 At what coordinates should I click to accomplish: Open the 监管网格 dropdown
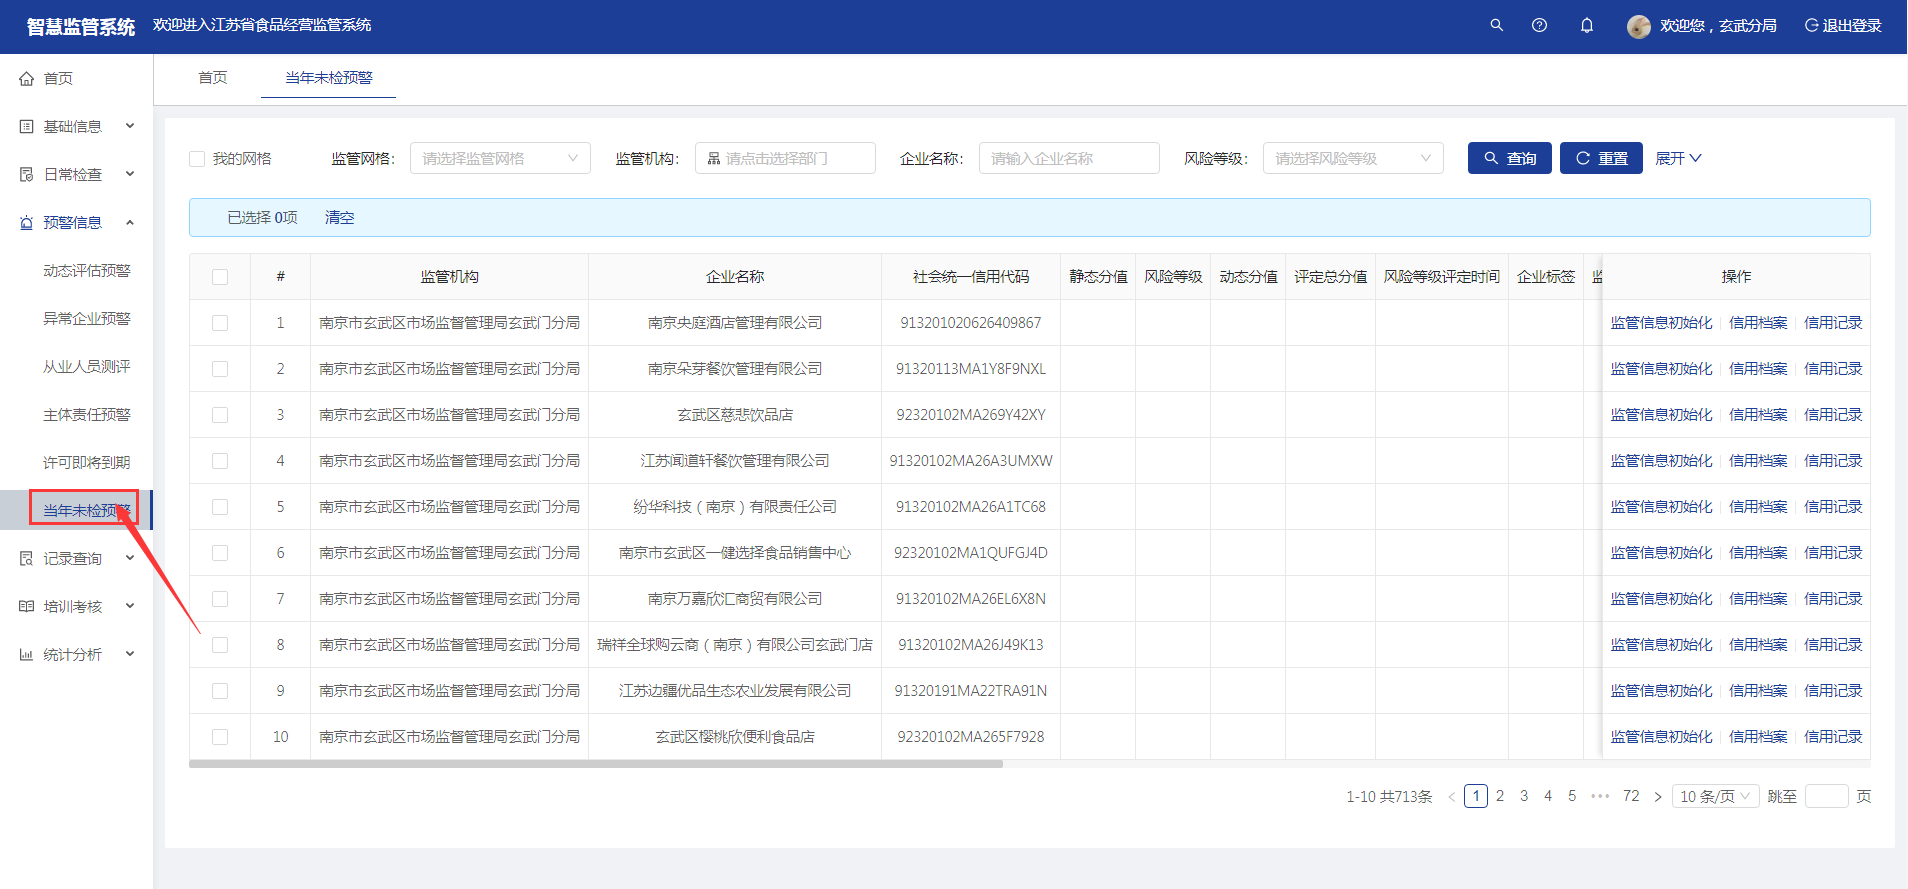pyautogui.click(x=500, y=158)
